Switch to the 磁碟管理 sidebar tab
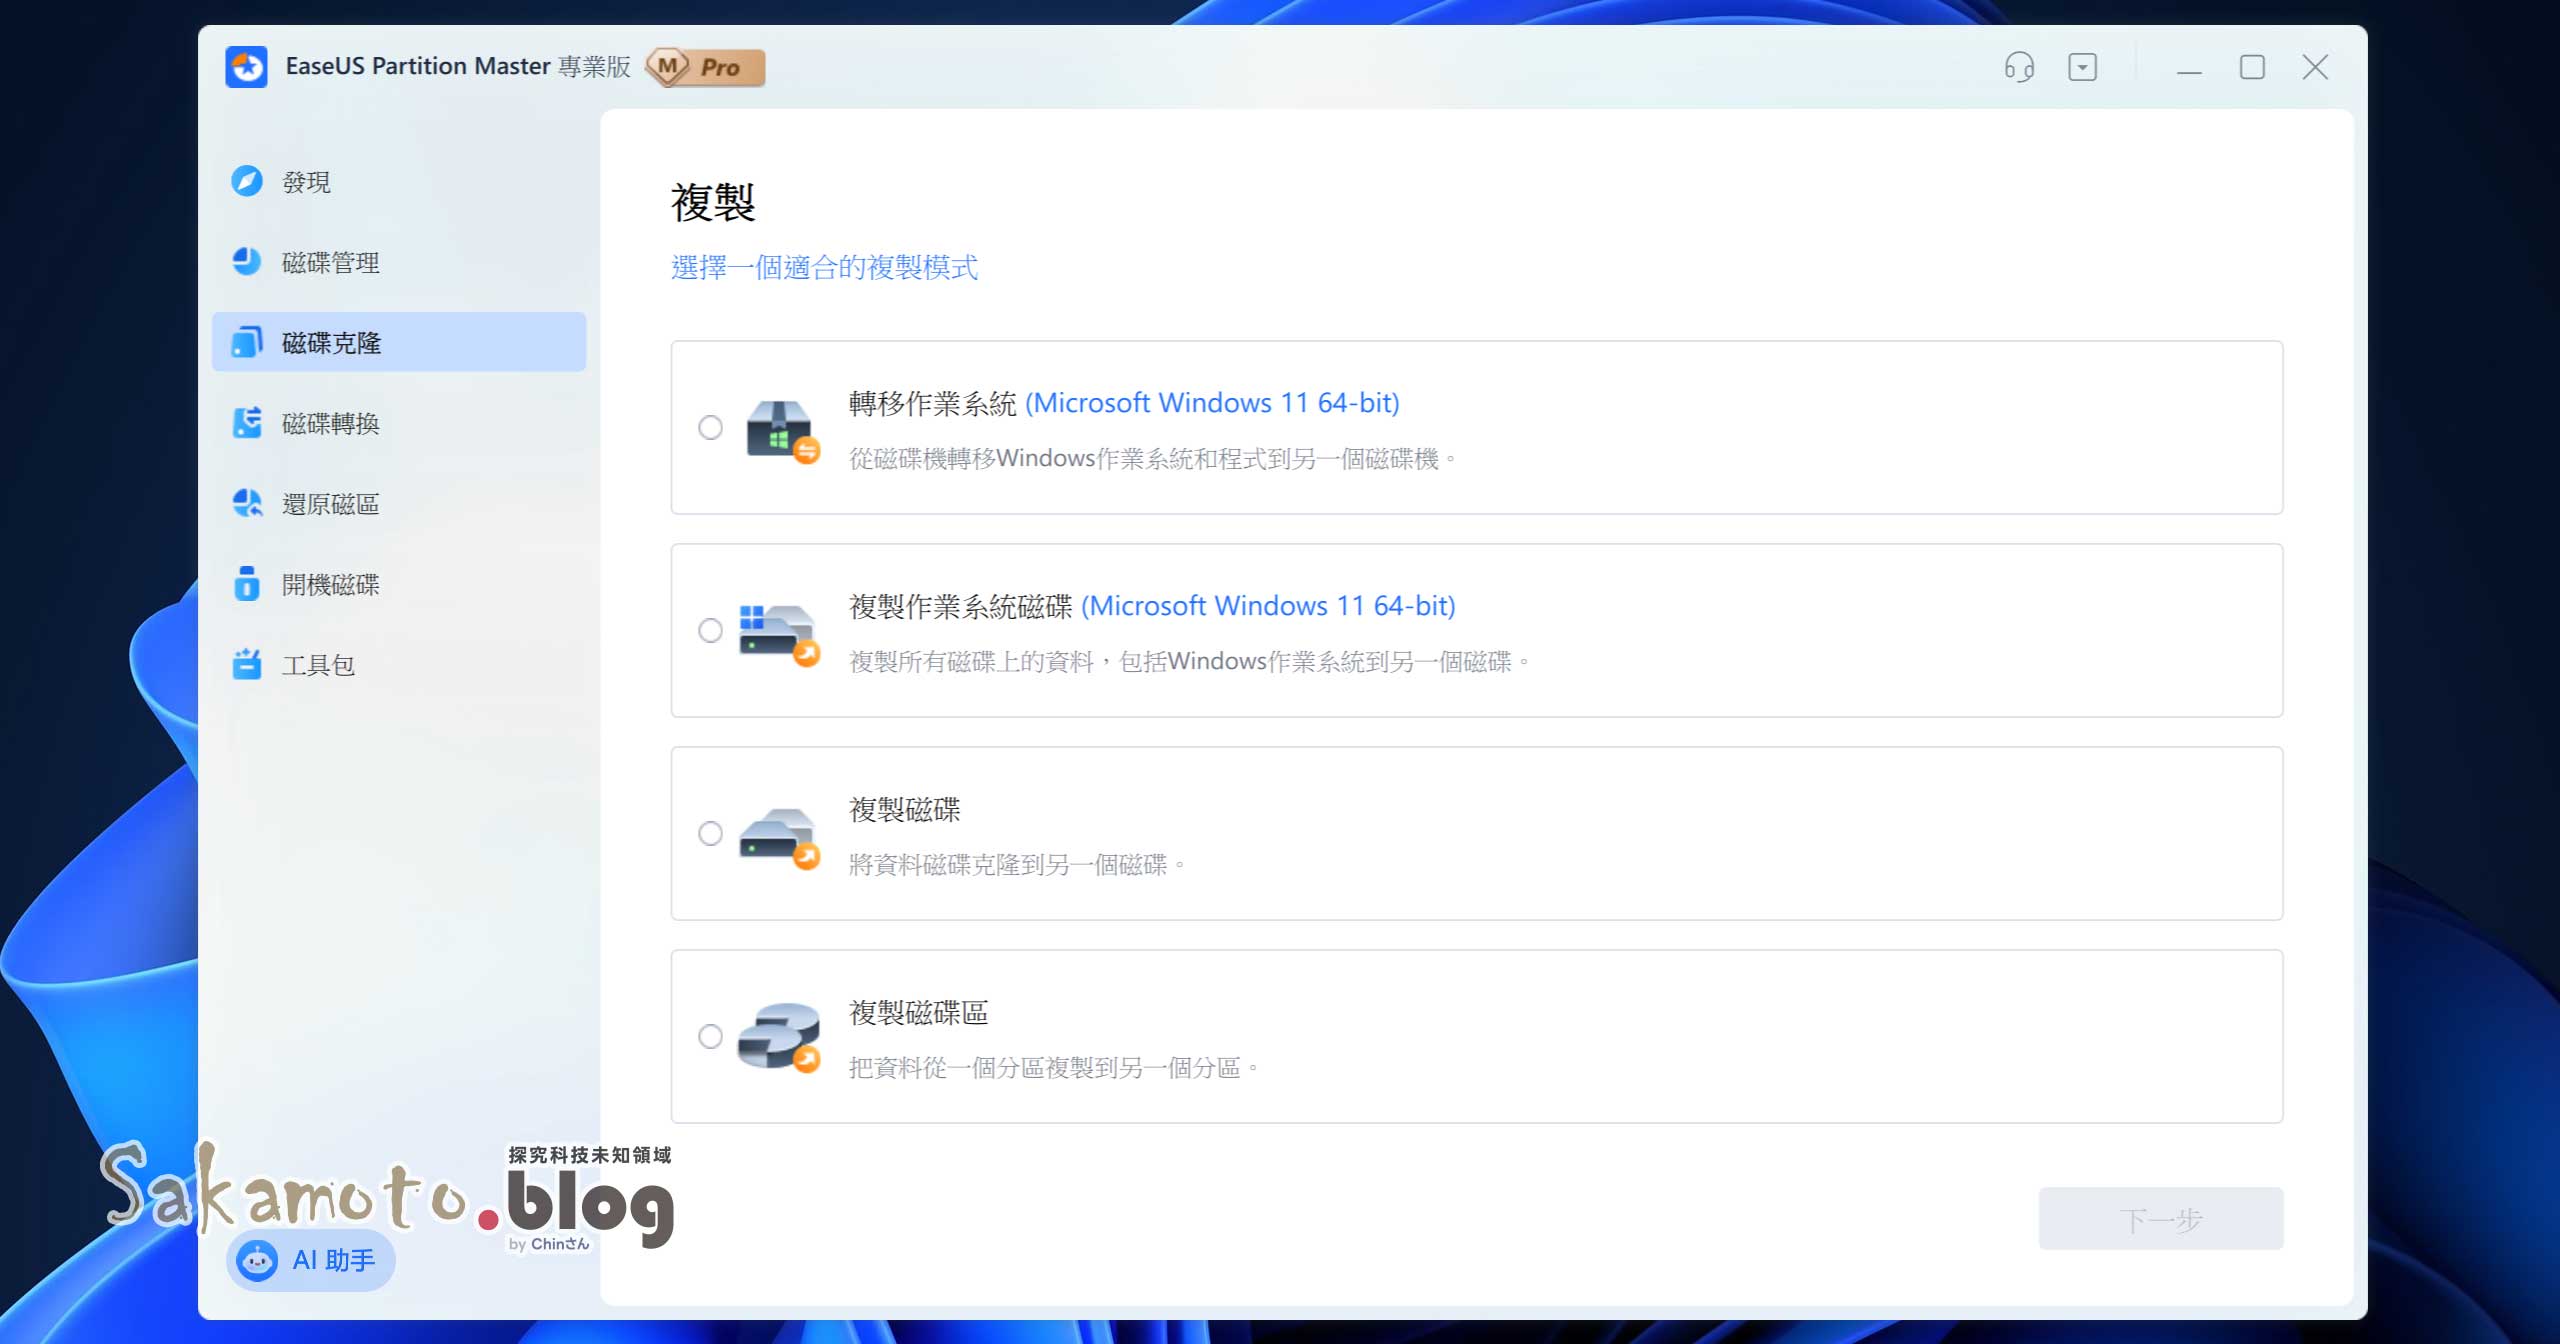Viewport: 2560px width, 1344px height. [330, 262]
